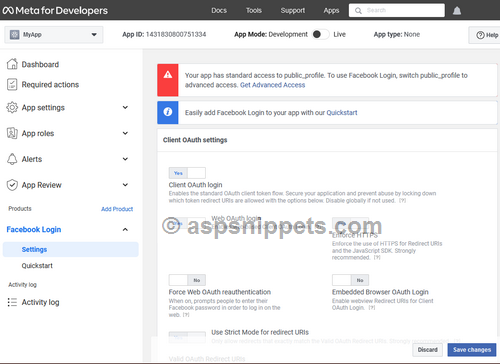Viewport: 500px width, 364px height.
Task: Click the Force Web OAuth reauthentication [?] mark
Action: click(186, 315)
